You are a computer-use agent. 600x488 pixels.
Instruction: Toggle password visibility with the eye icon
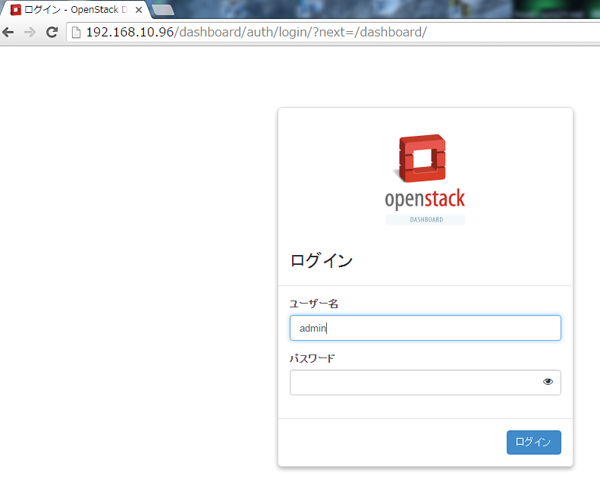(548, 382)
